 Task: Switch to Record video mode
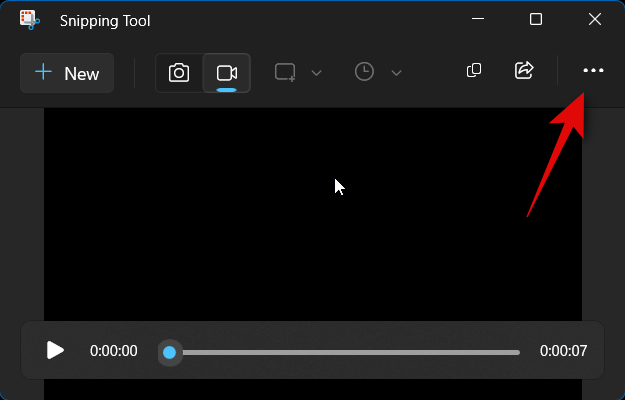[227, 73]
